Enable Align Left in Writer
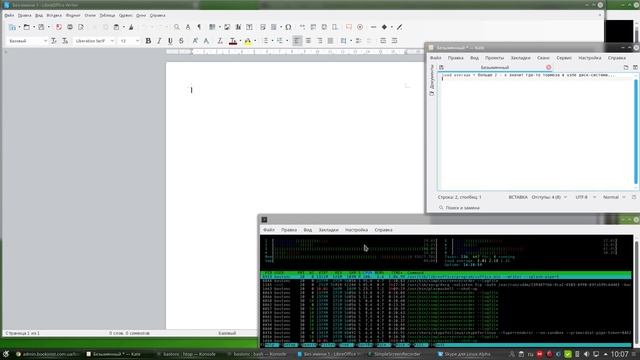This screenshot has height=360, width=640. tap(297, 41)
